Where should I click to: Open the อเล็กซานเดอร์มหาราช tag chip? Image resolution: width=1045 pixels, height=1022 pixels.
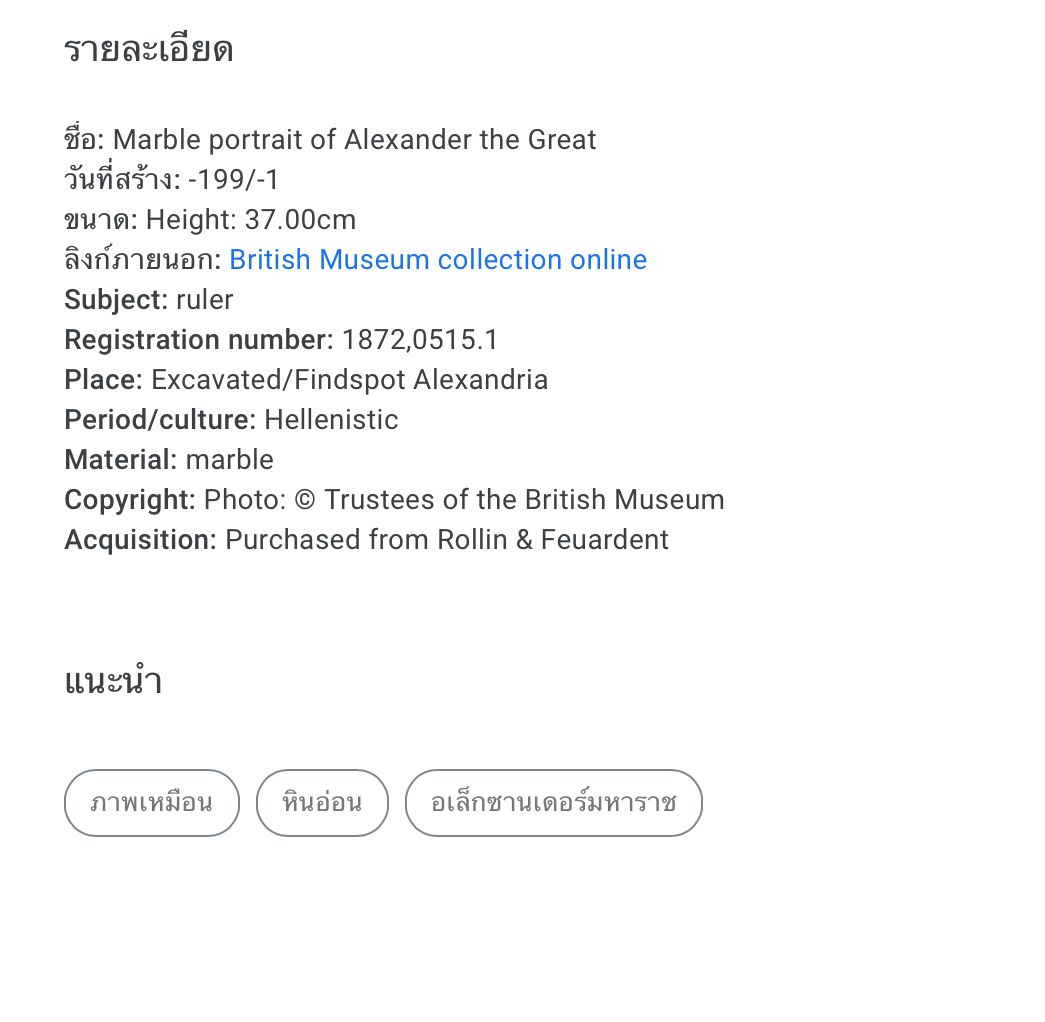[x=553, y=803]
